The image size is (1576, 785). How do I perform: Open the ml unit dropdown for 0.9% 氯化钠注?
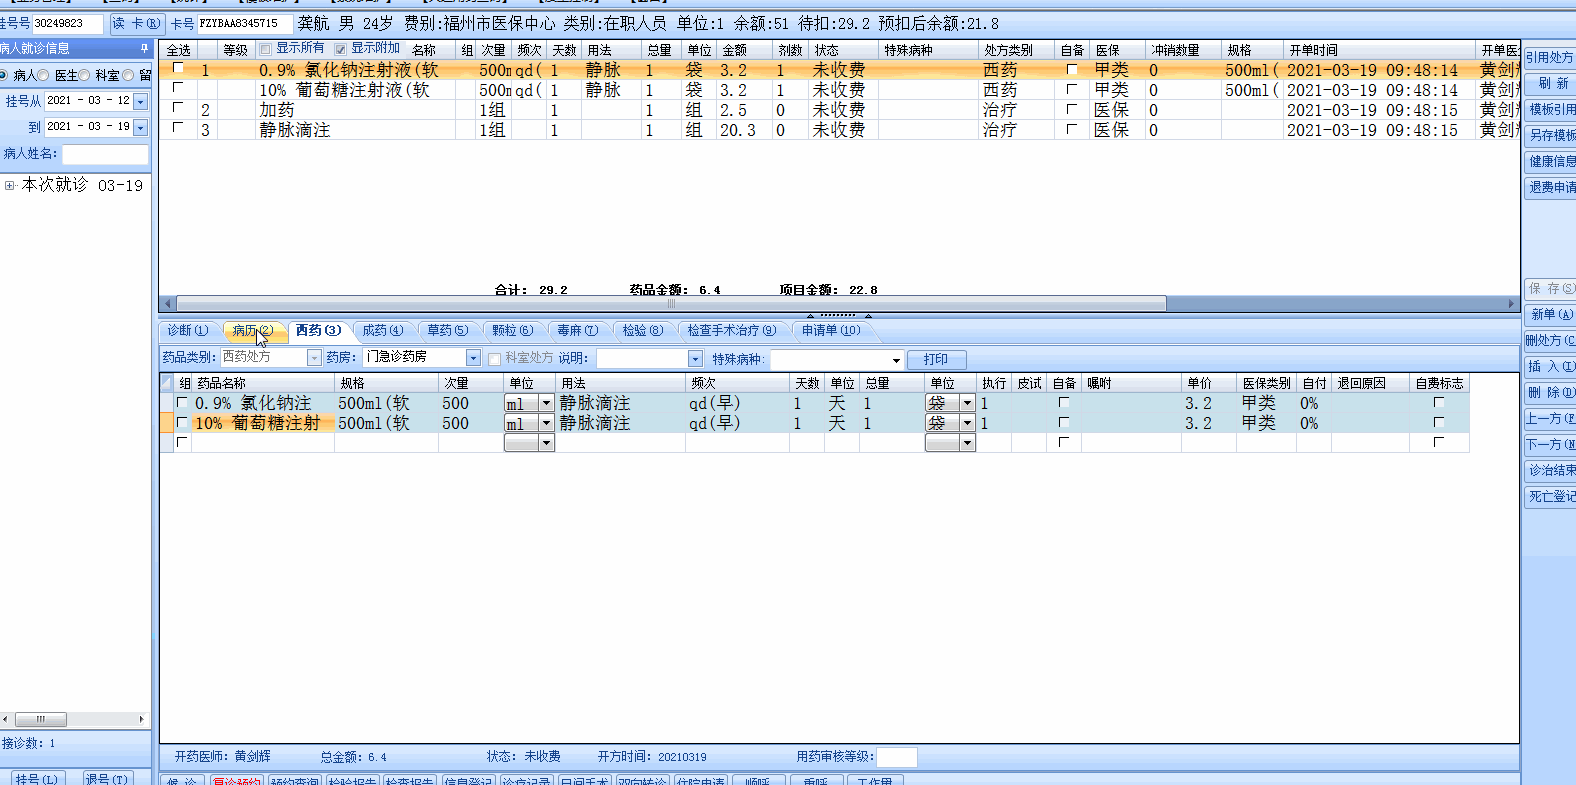(x=546, y=403)
